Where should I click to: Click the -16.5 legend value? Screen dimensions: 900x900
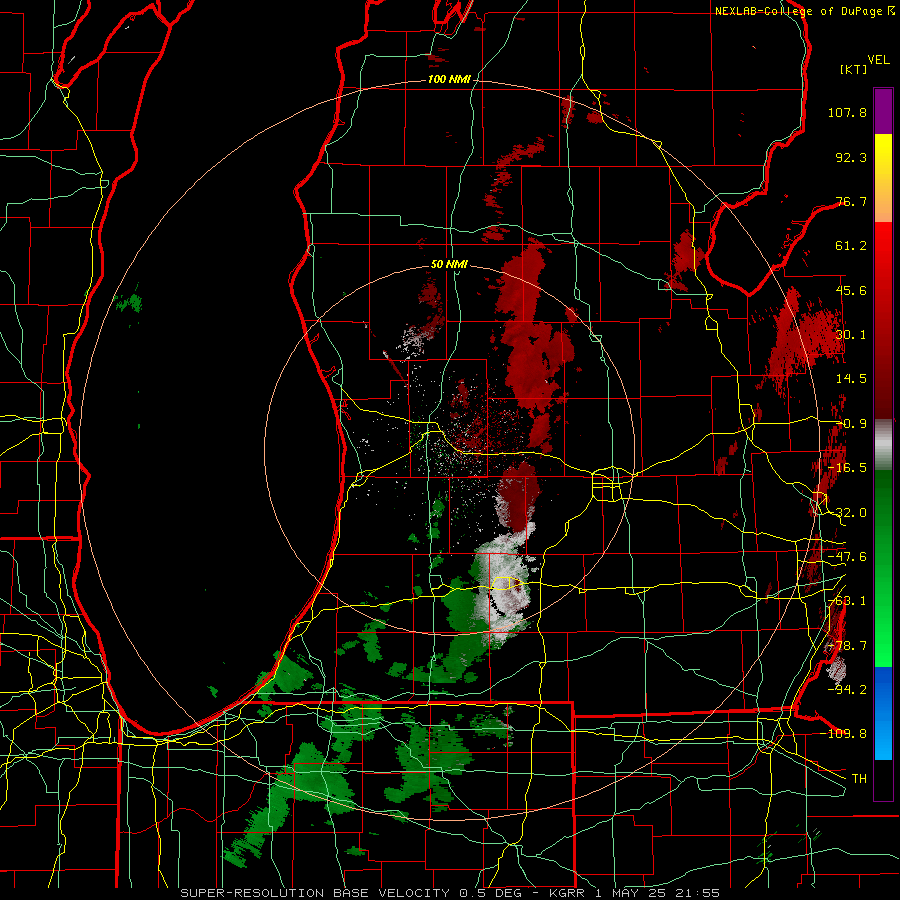(847, 468)
